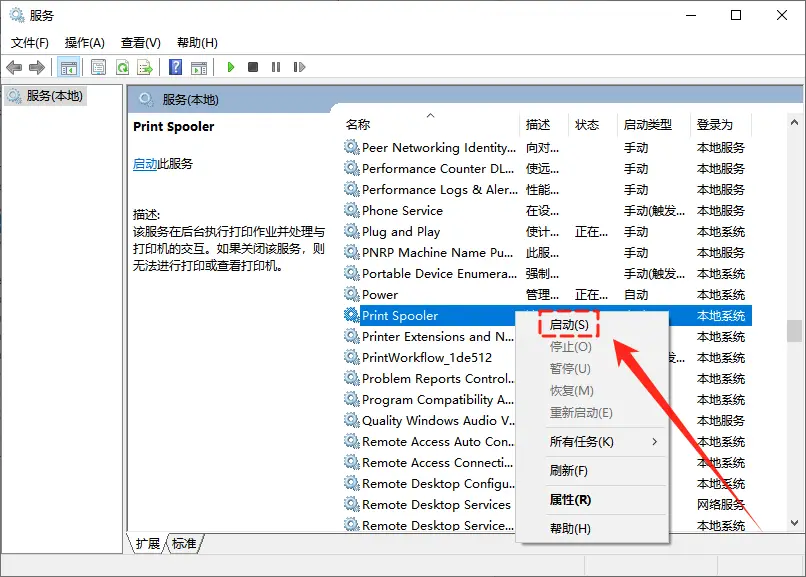The width and height of the screenshot is (806, 577).
Task: Click the Help question mark toolbar icon
Action: [x=175, y=67]
